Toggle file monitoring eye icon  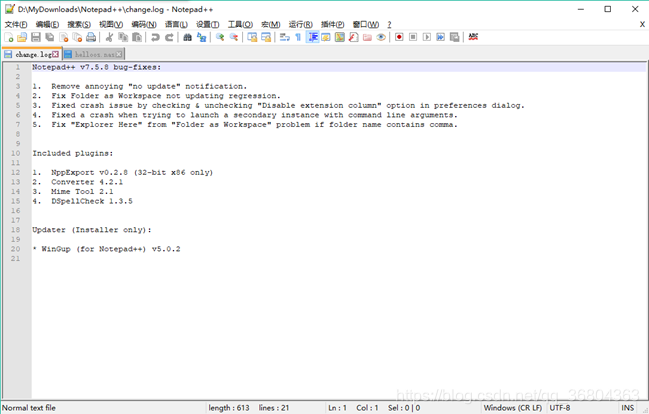pyautogui.click(x=381, y=38)
